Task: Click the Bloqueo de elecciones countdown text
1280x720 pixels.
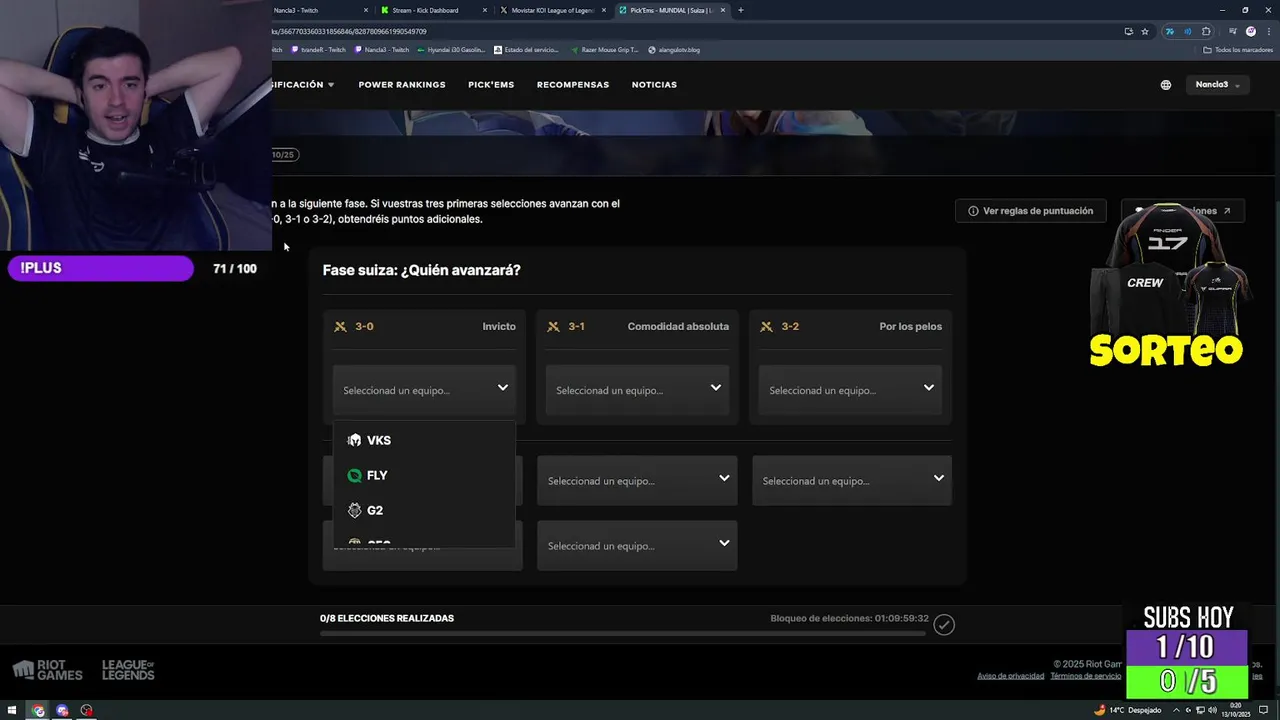Action: tap(849, 619)
